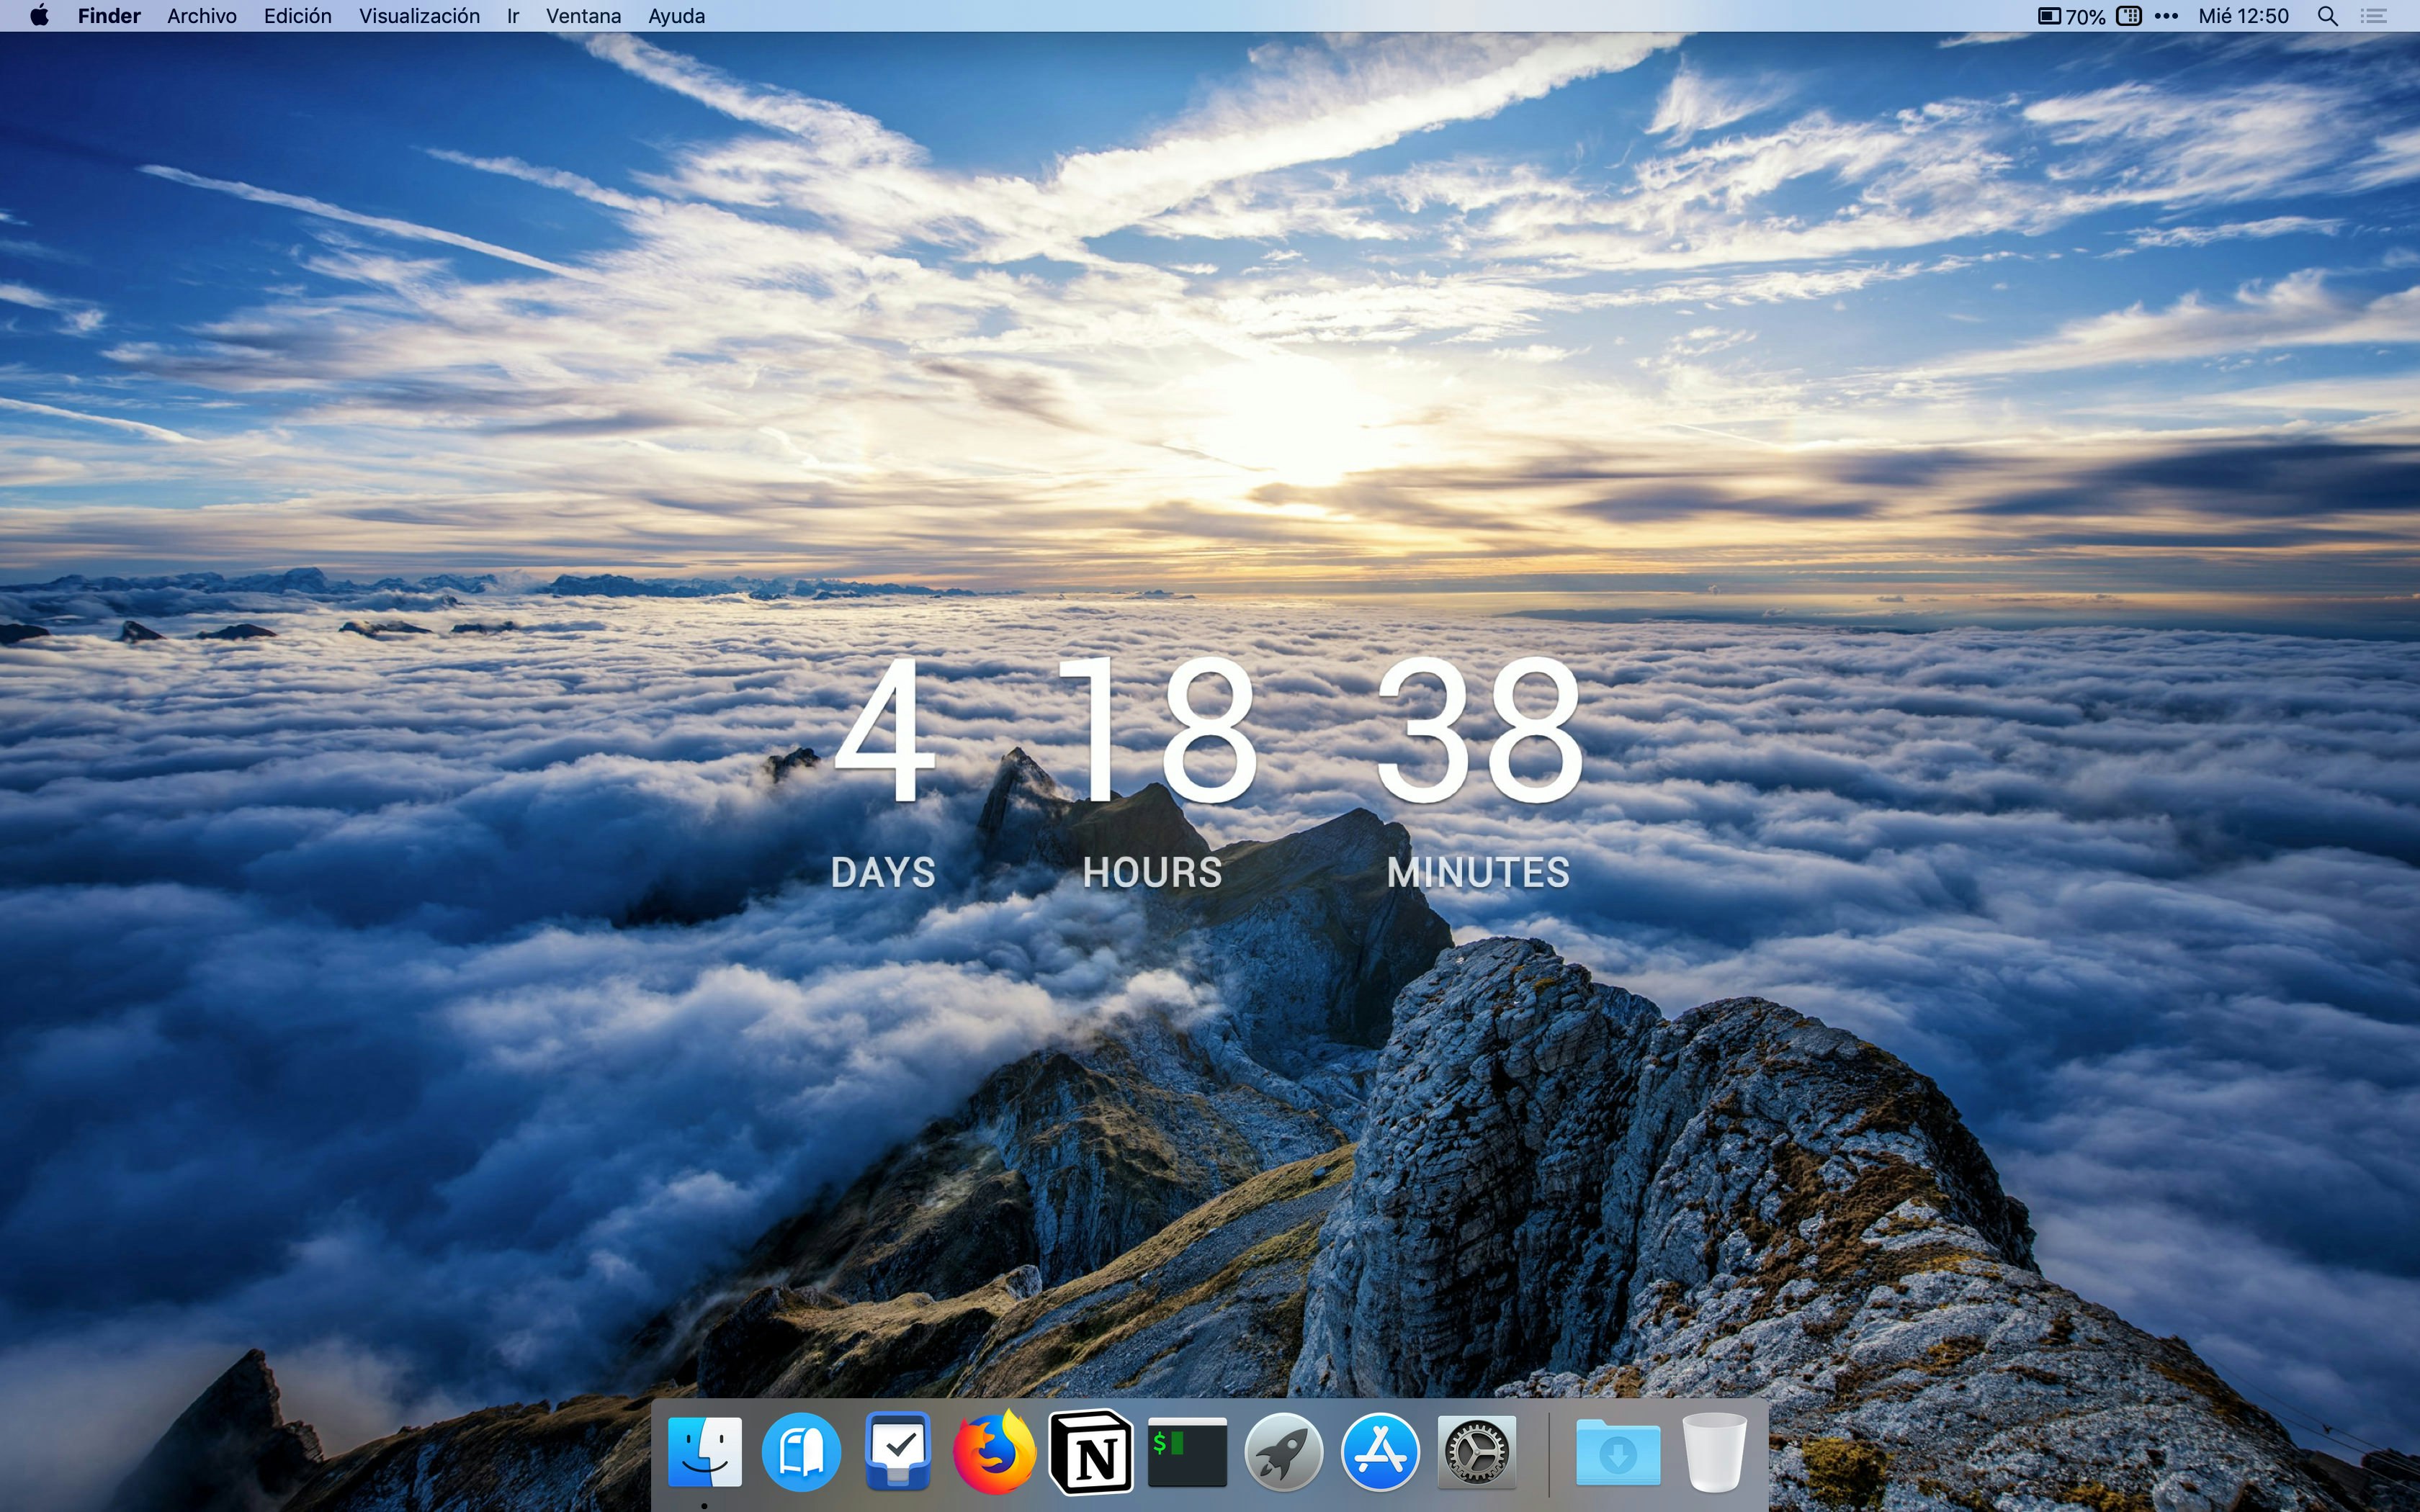This screenshot has width=2420, height=1512.
Task: Launch the blue mailbox Dock app
Action: click(x=801, y=1452)
